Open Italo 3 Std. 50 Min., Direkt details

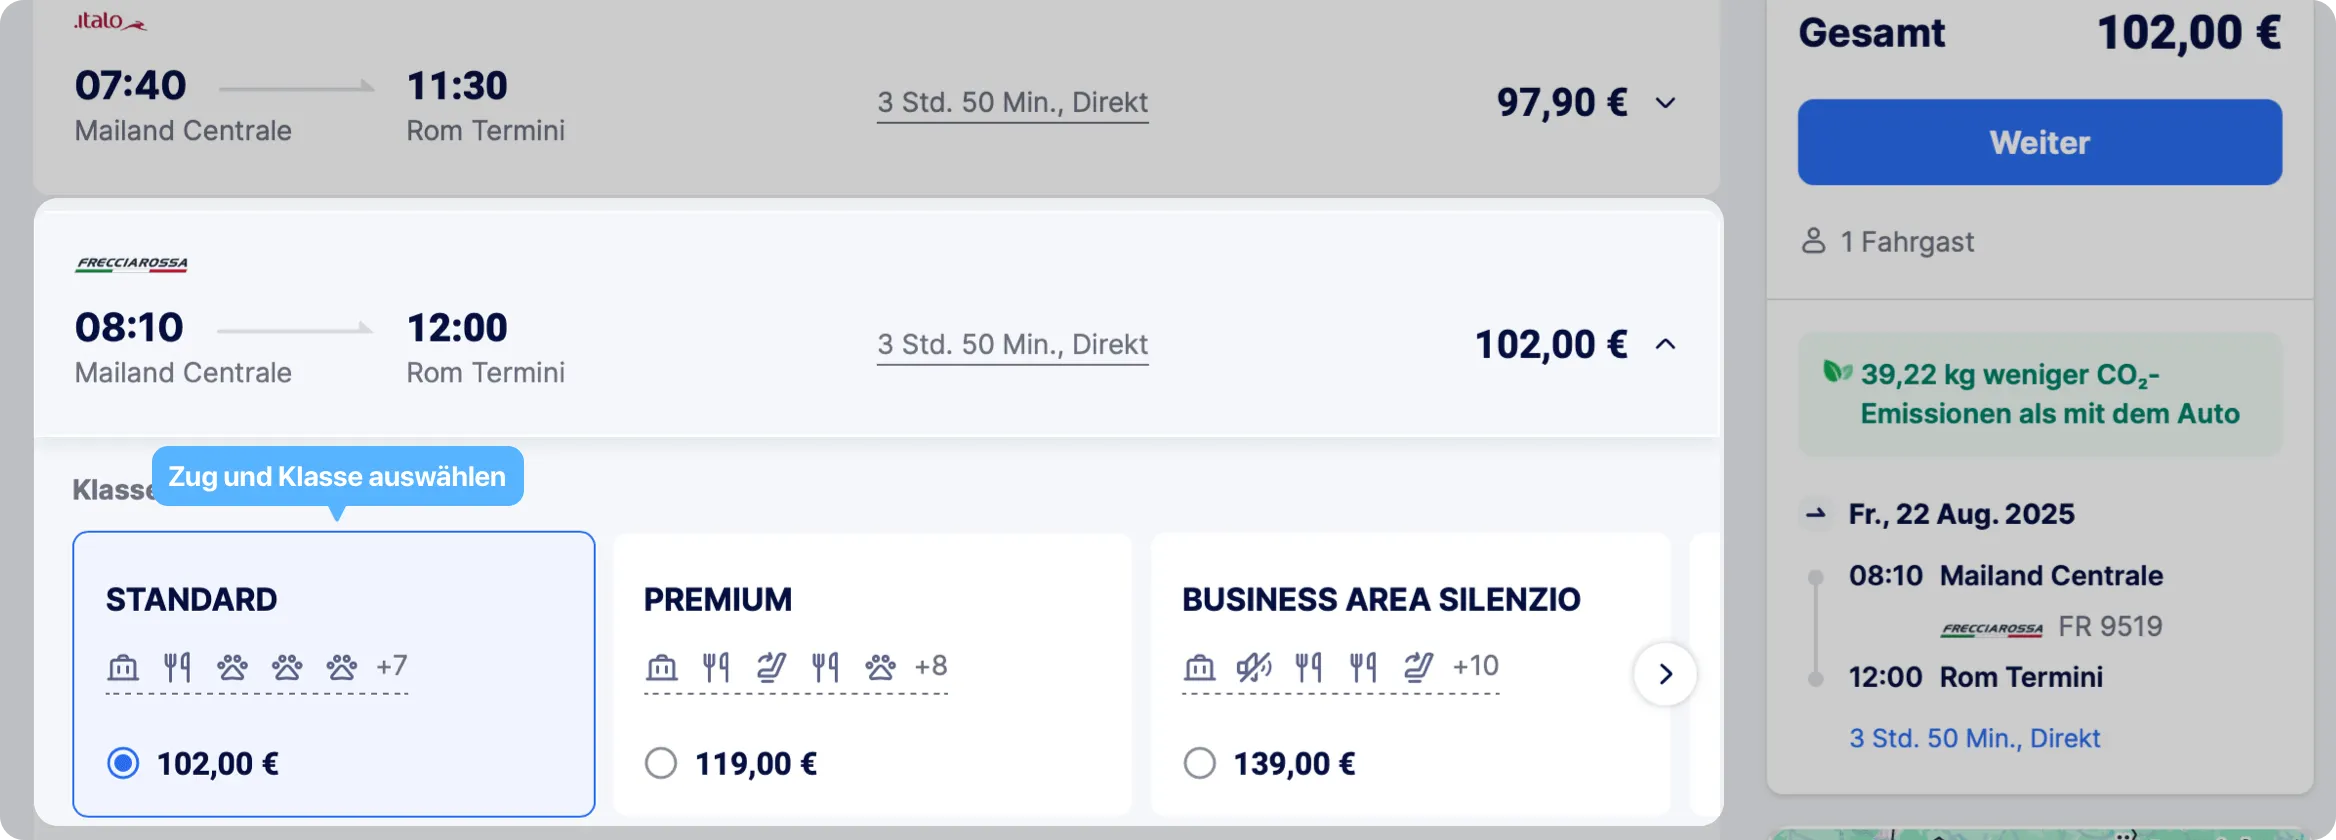(1012, 103)
